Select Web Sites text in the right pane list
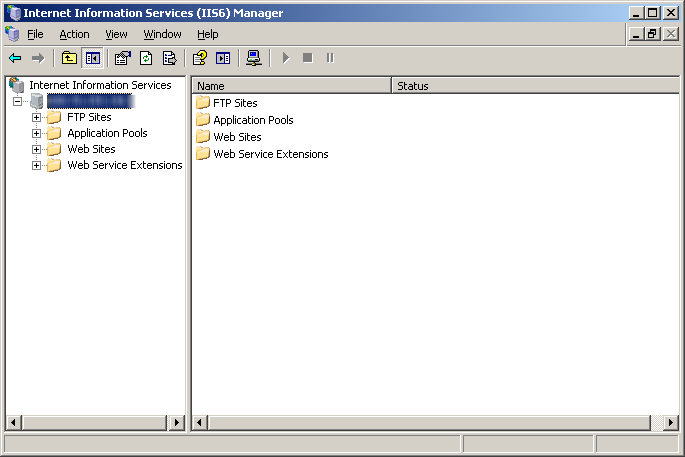The image size is (685, 457). pyautogui.click(x=237, y=137)
